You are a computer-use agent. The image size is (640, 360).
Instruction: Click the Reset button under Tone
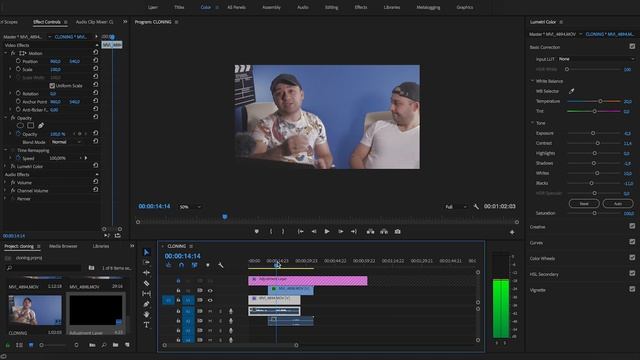point(584,203)
